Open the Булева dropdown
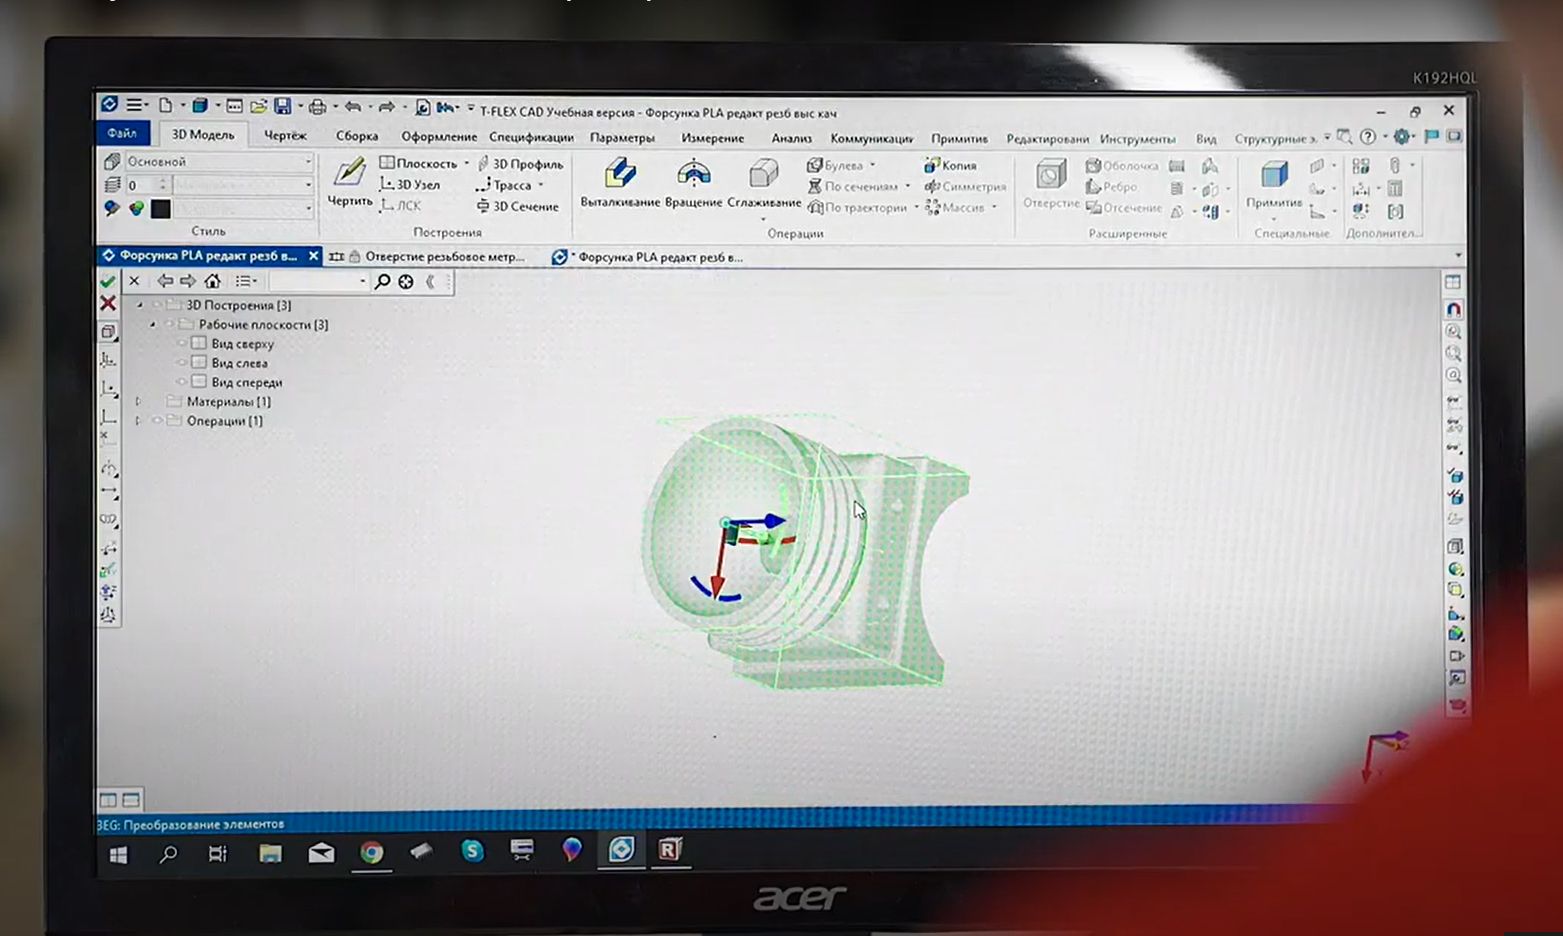The height and width of the screenshot is (936, 1563). coord(872,165)
